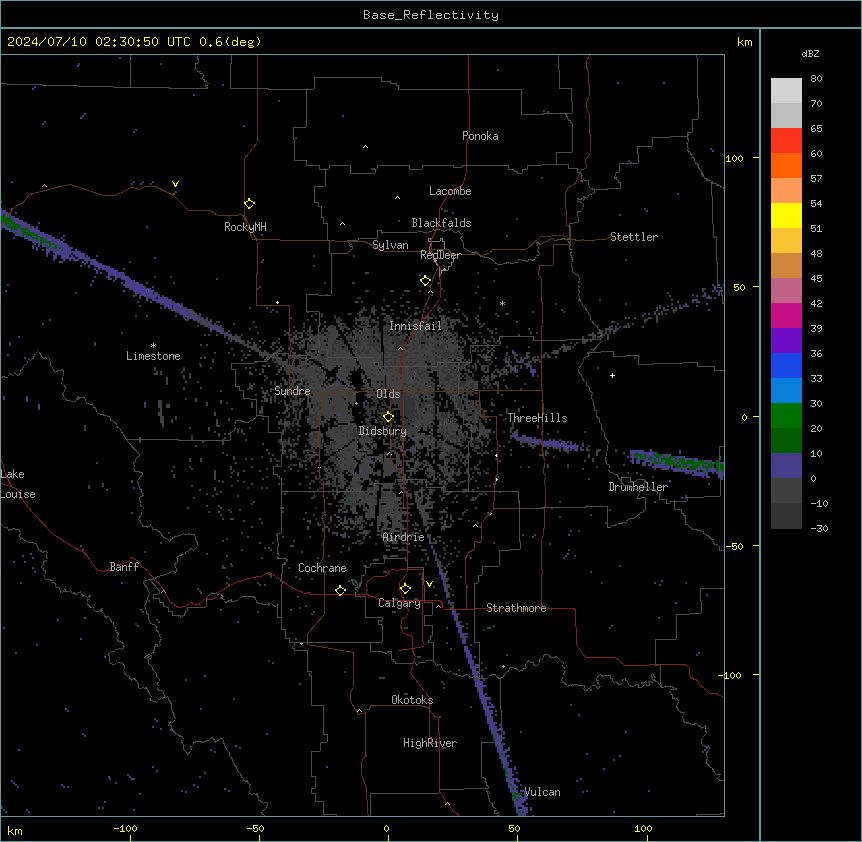
Task: Select the Innisfail label
Action: click(415, 326)
